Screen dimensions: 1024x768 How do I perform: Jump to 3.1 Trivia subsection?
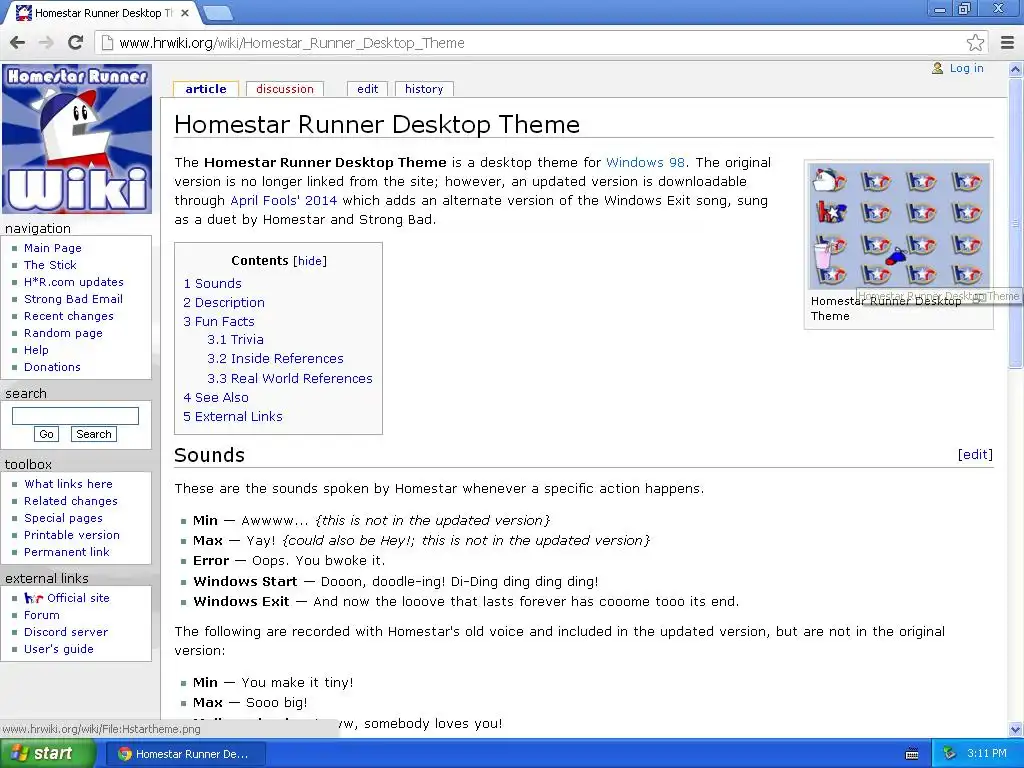point(235,340)
